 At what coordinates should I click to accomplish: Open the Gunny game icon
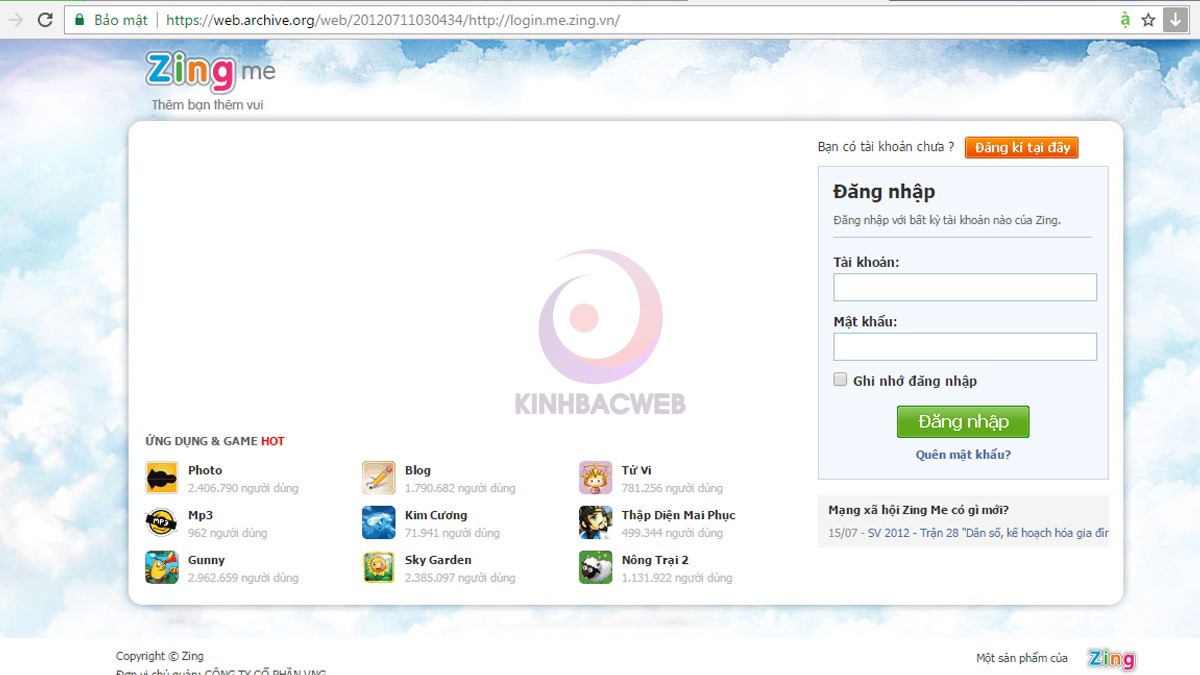click(x=161, y=568)
